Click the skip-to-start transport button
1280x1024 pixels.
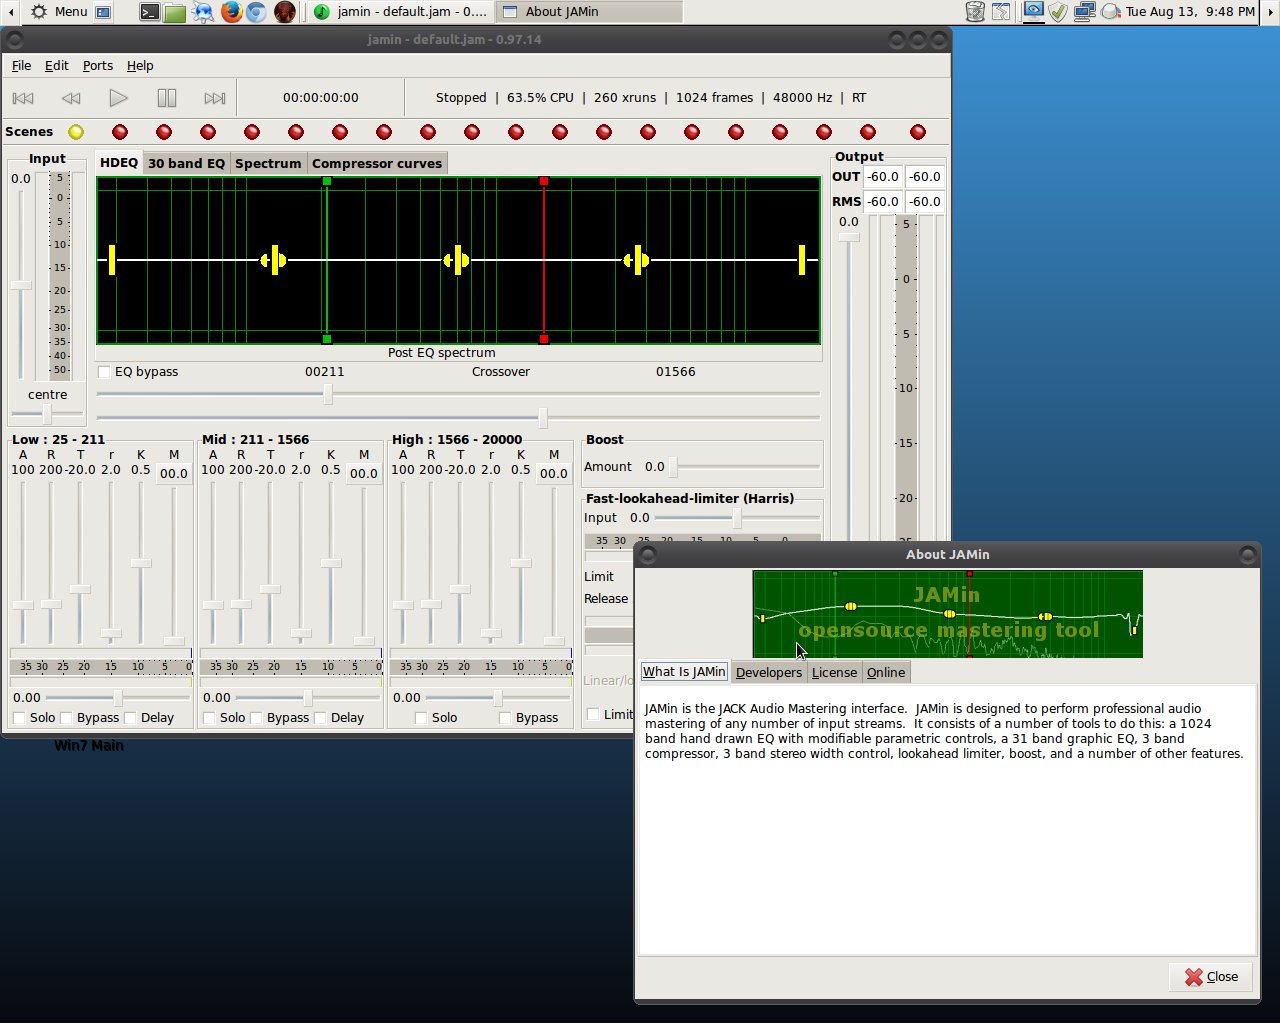point(22,97)
